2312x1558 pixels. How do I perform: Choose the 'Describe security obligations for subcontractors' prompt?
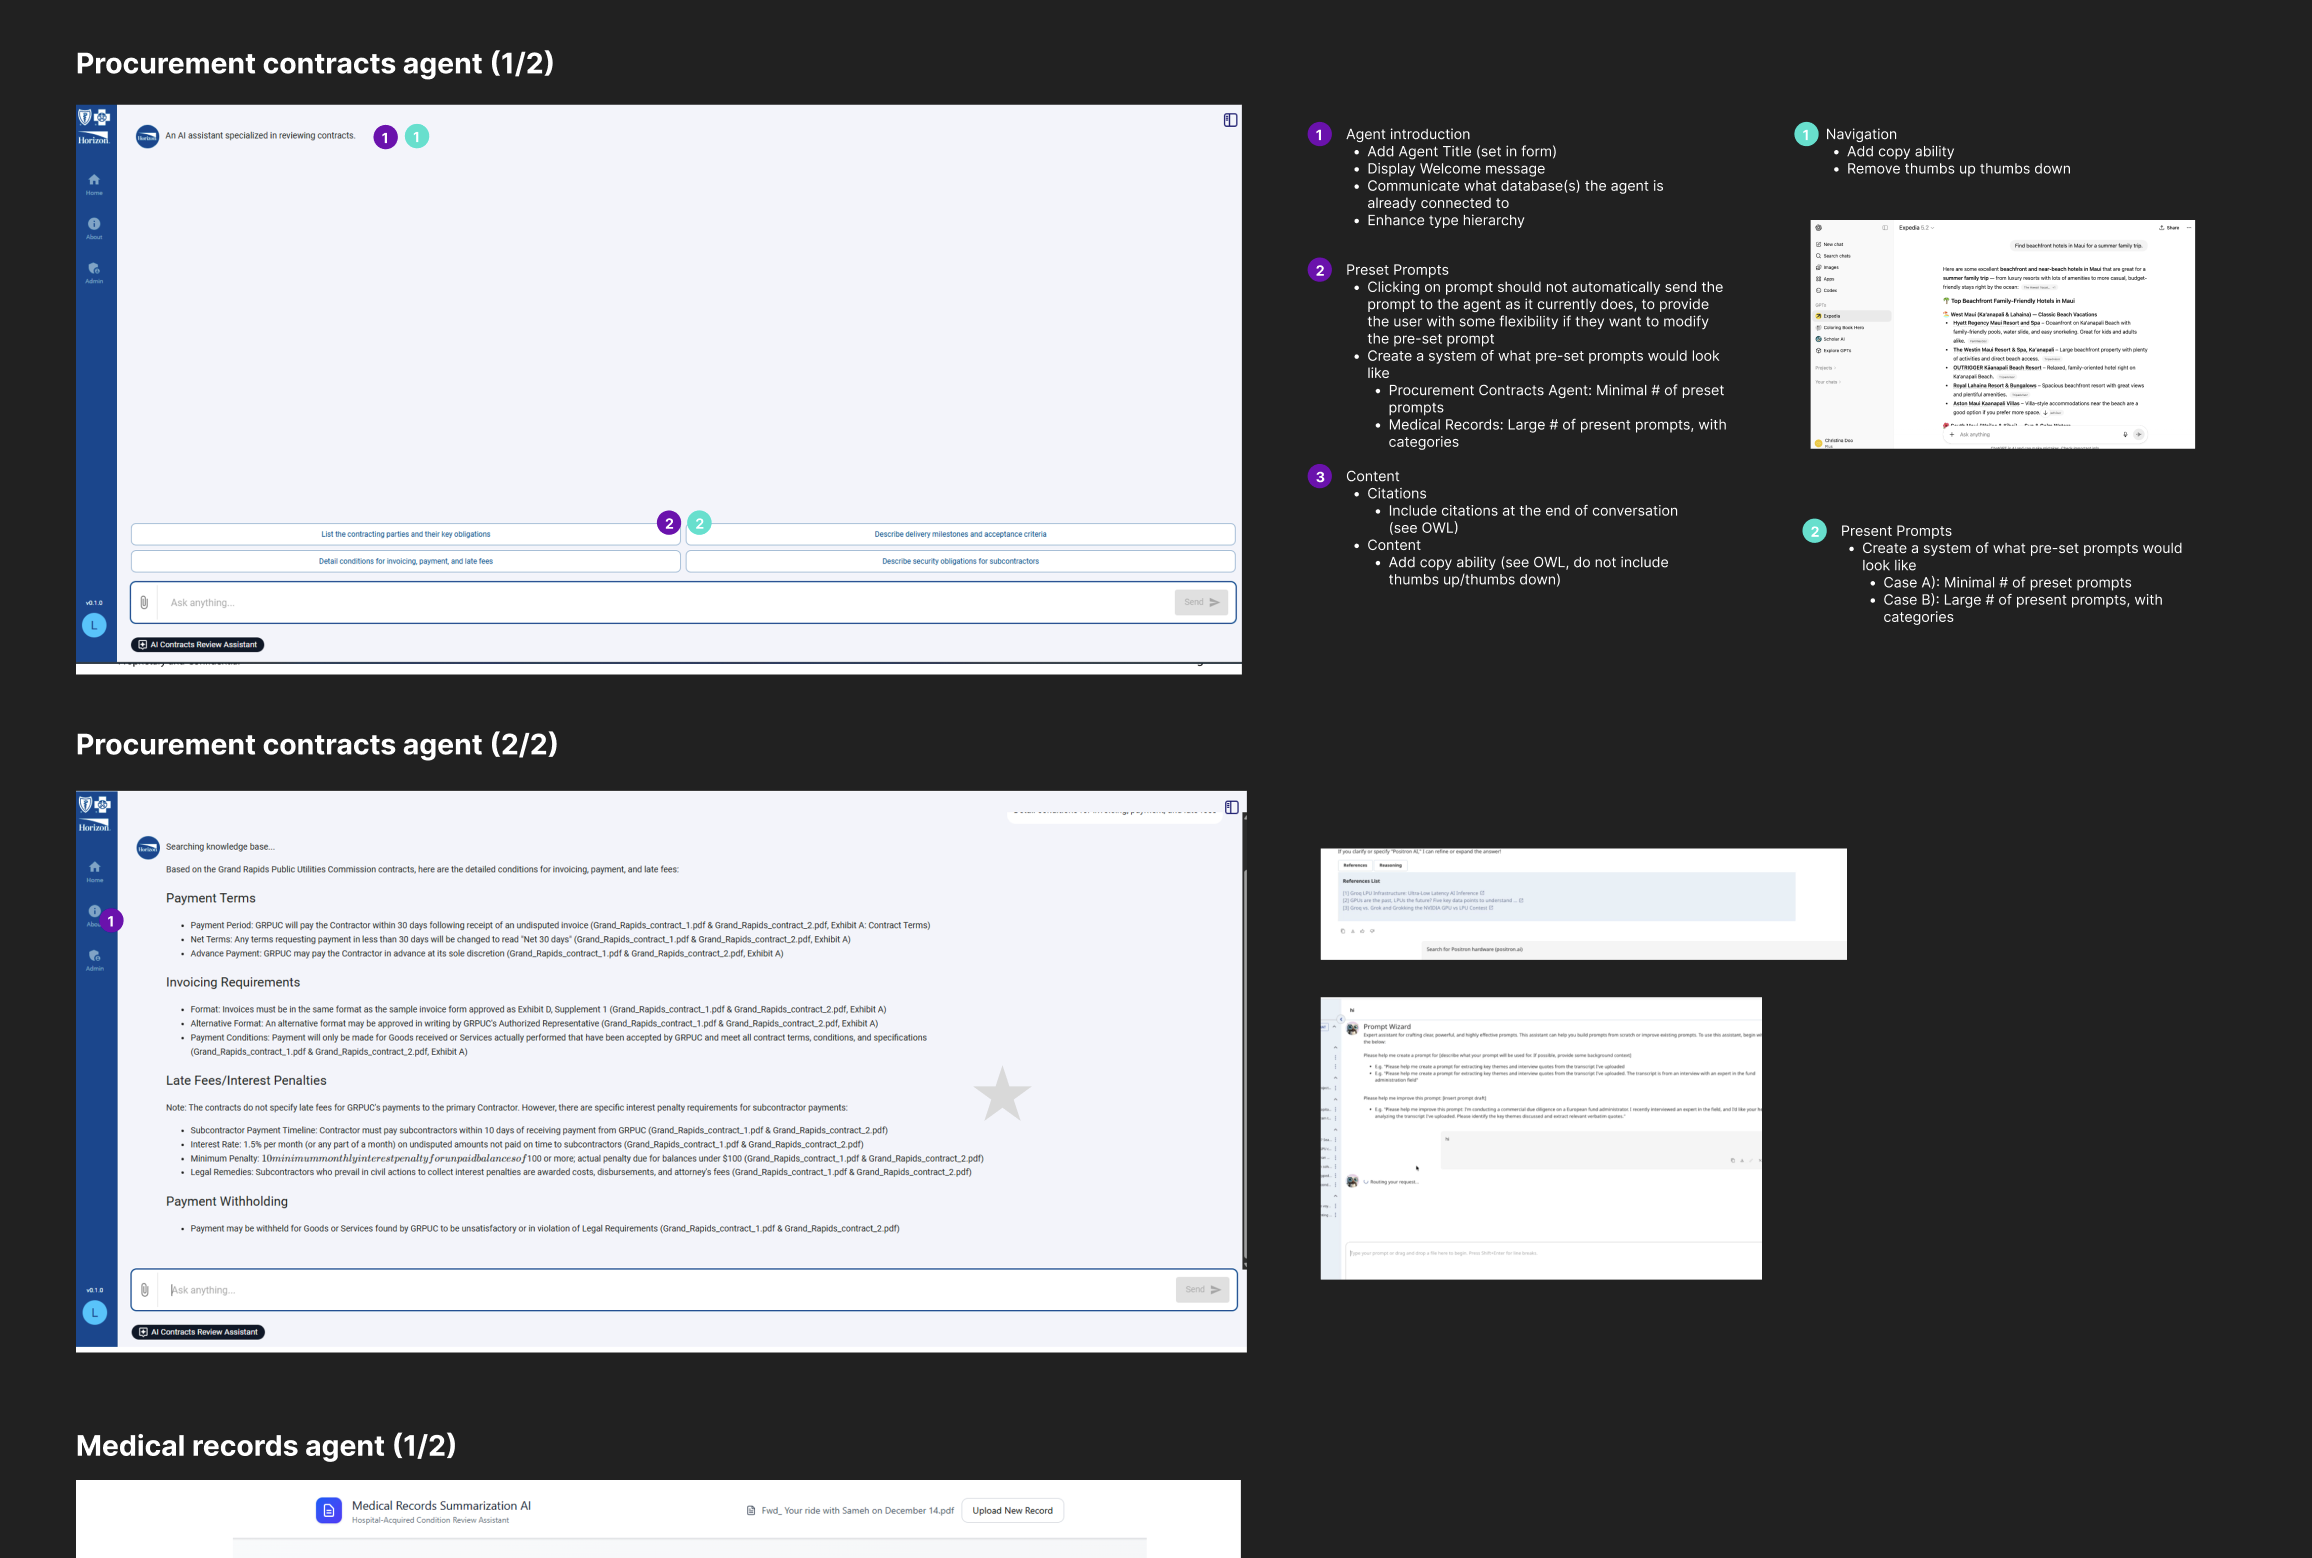tap(960, 561)
